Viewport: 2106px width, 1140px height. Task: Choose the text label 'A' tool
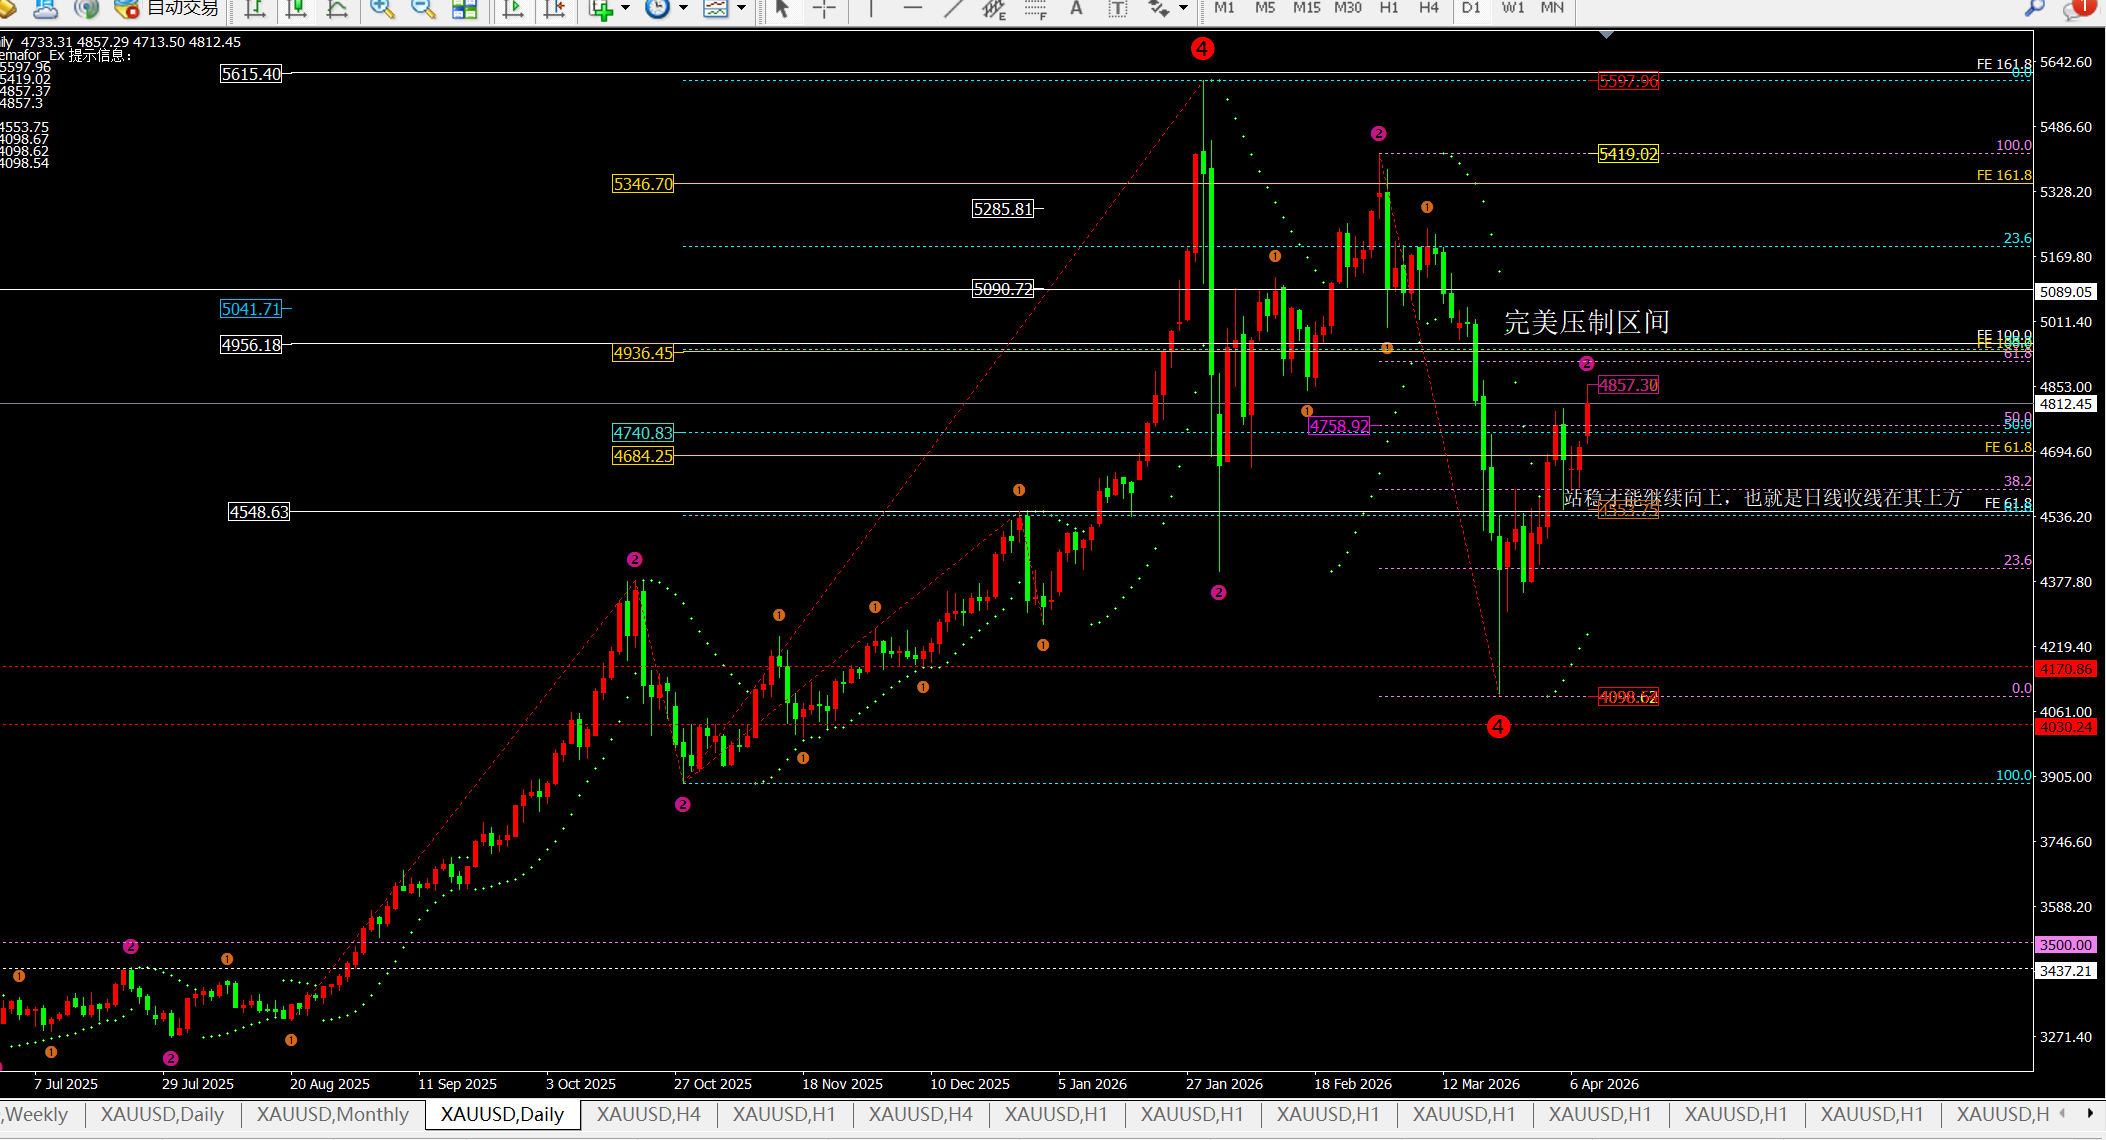click(x=1076, y=8)
